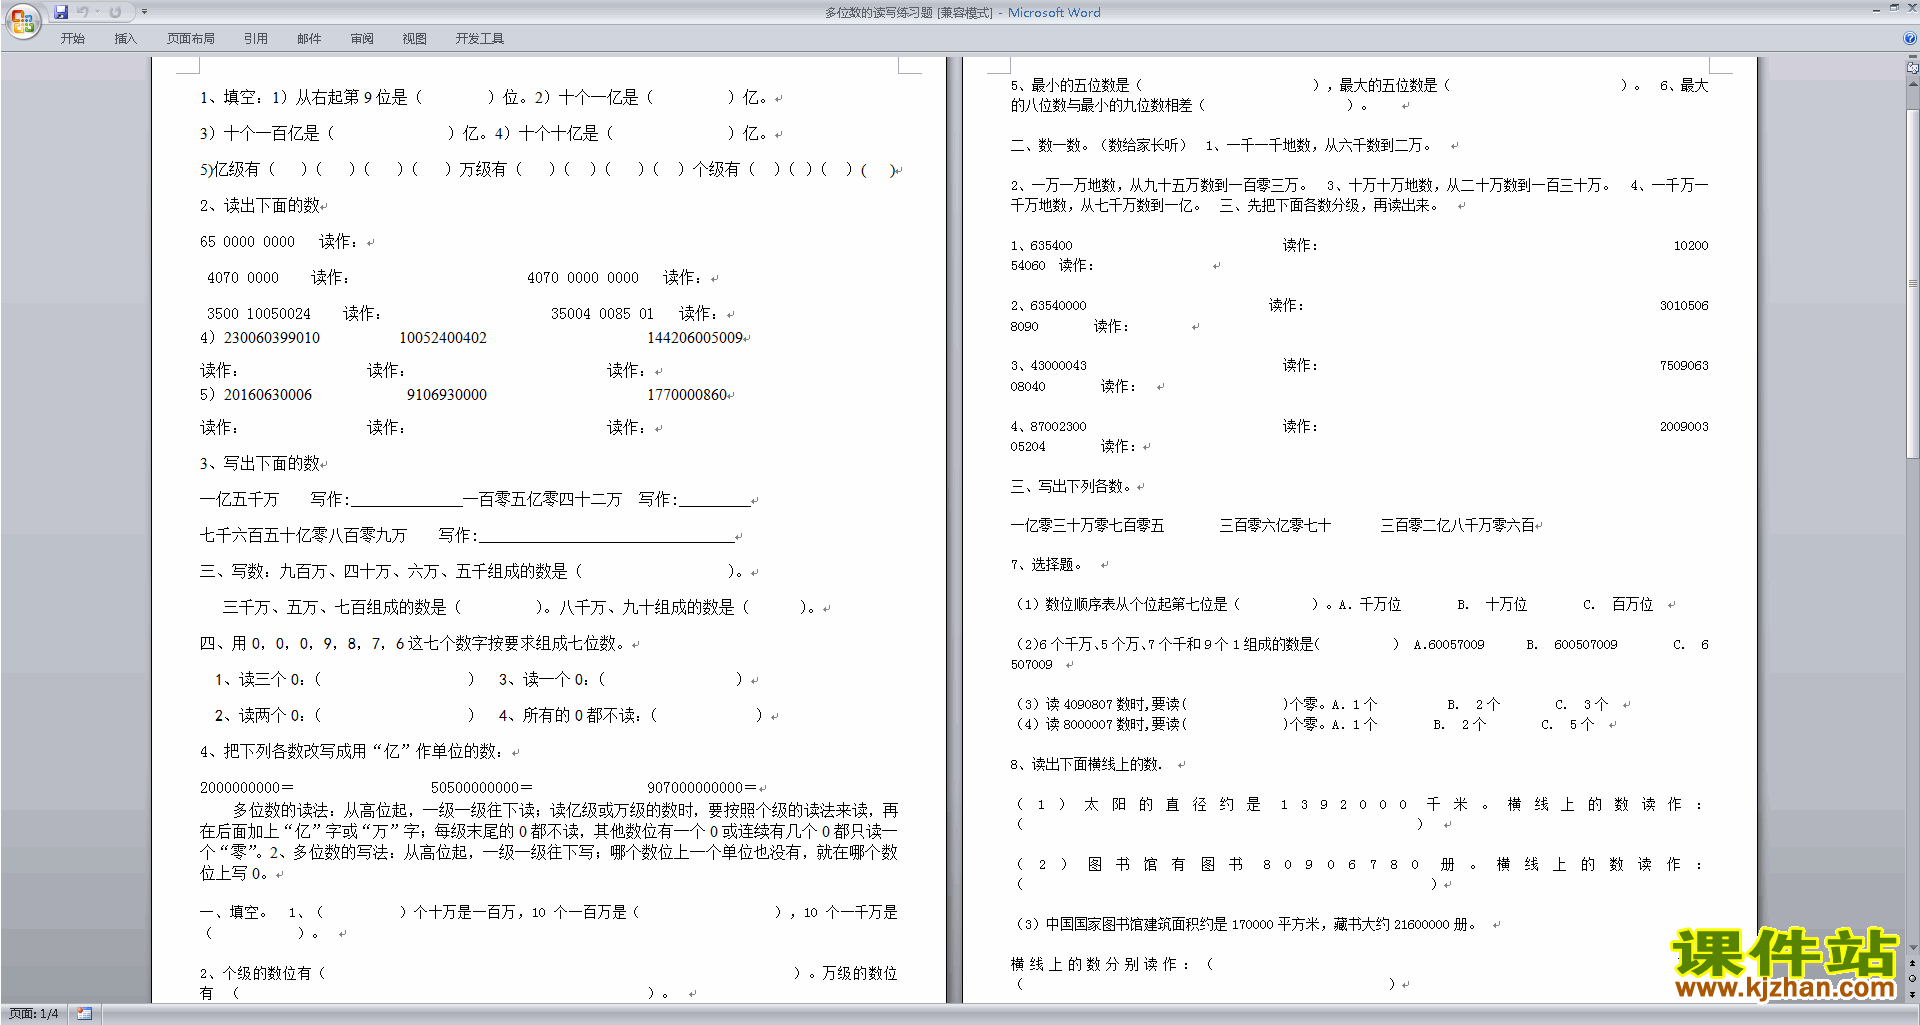Open the 开发工具 ribbon tab
Image resolution: width=1920 pixels, height=1025 pixels.
click(x=480, y=39)
